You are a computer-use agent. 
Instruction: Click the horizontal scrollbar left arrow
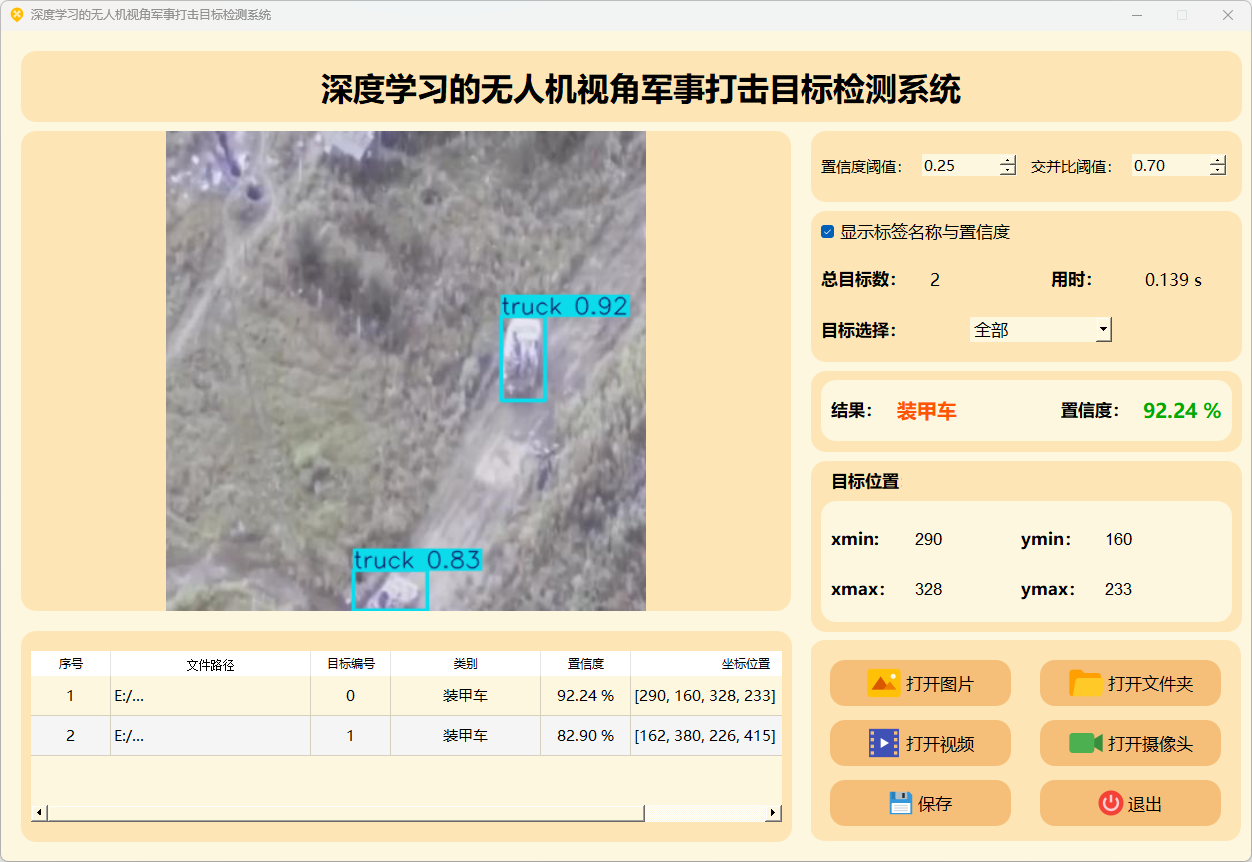(x=39, y=813)
